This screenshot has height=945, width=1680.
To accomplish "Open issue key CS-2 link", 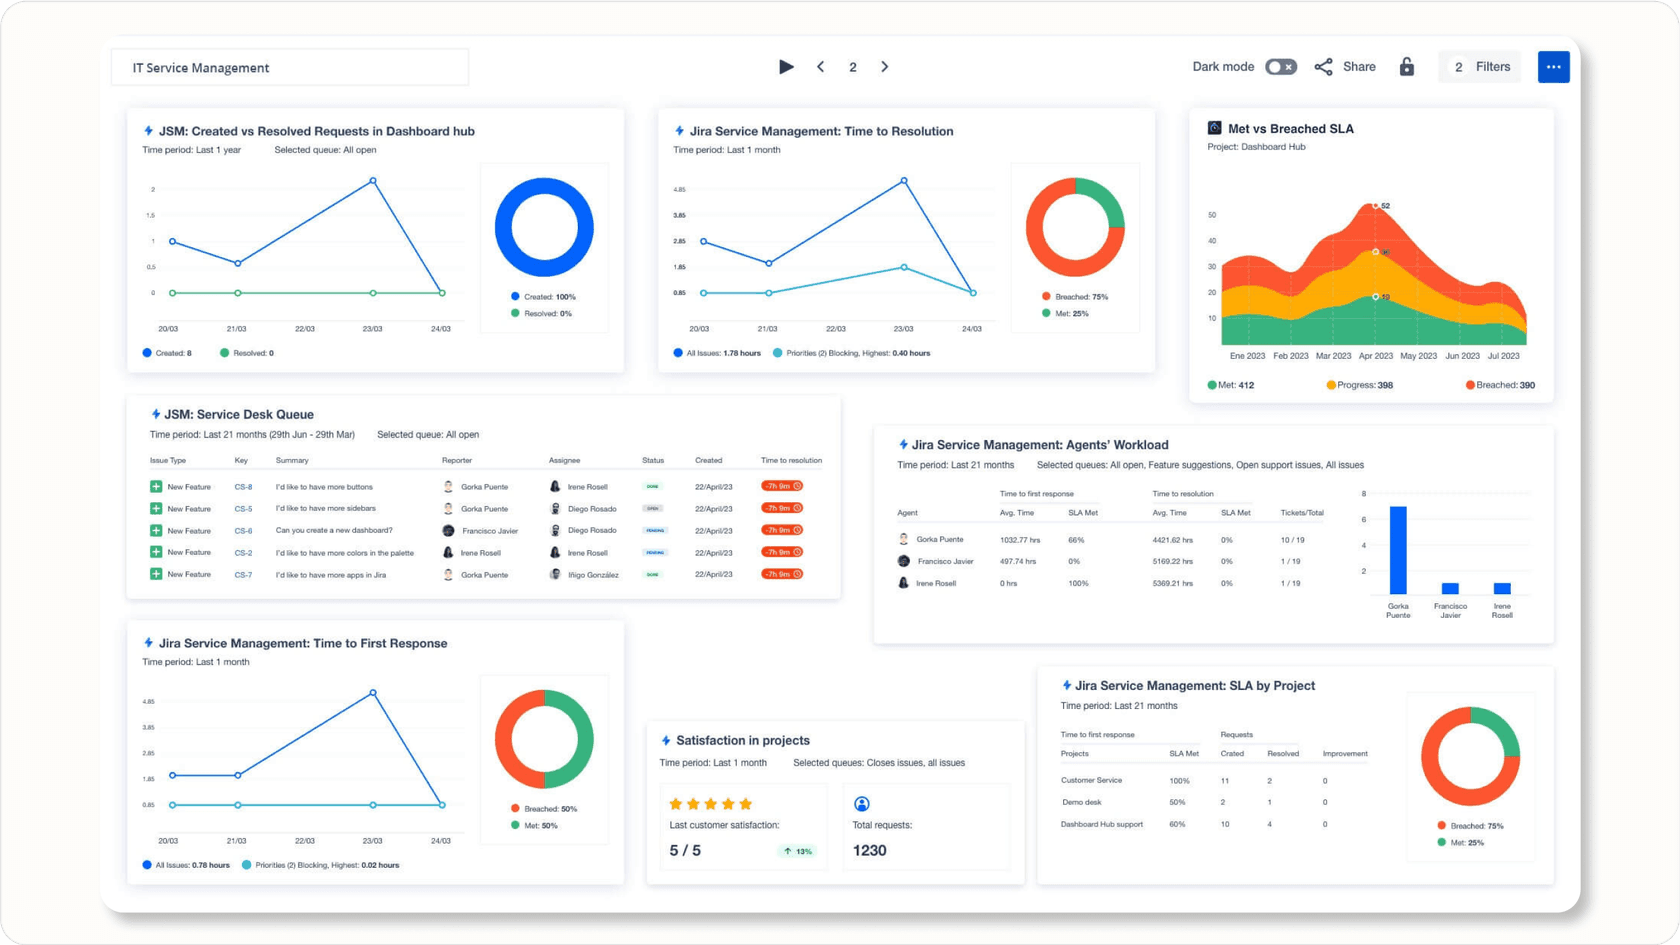I will coord(243,553).
